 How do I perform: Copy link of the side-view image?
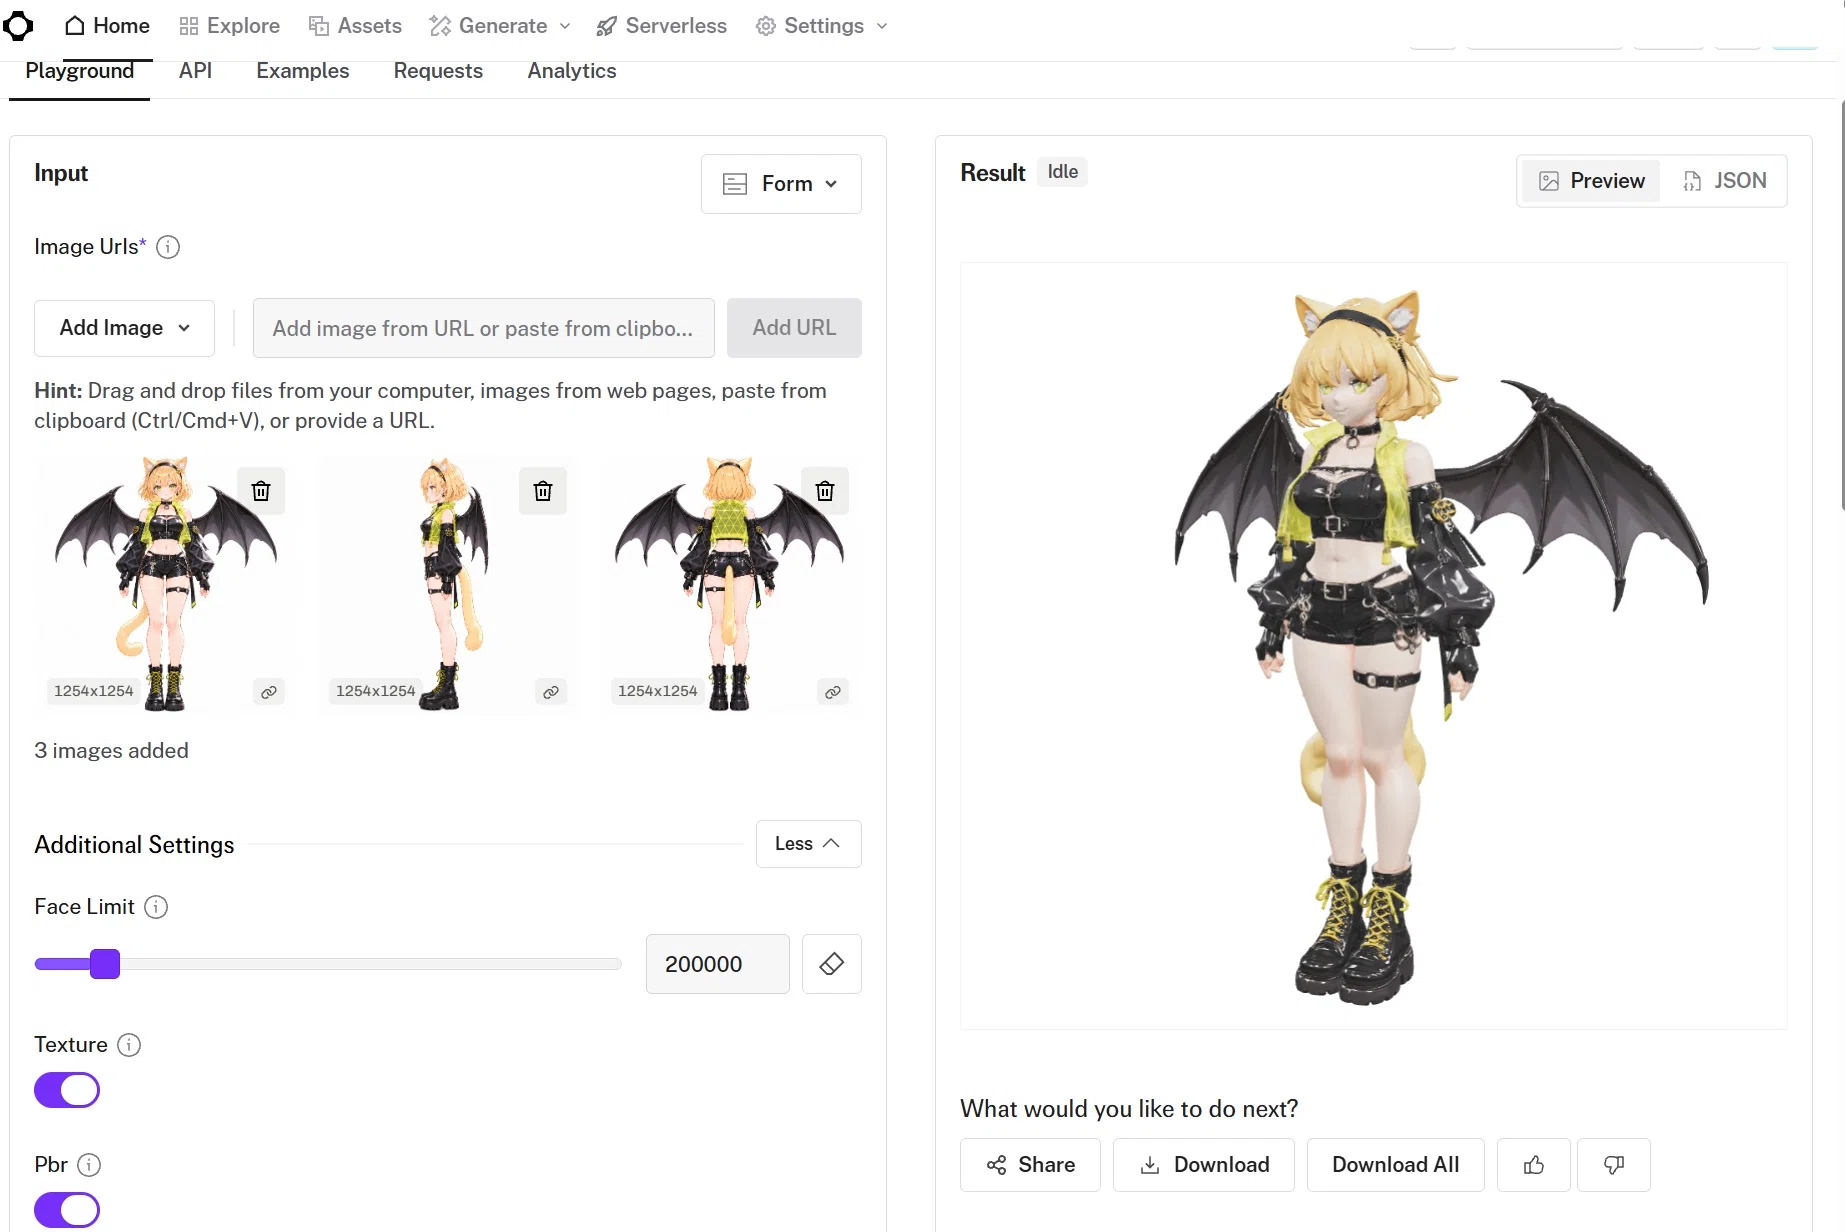tap(551, 692)
